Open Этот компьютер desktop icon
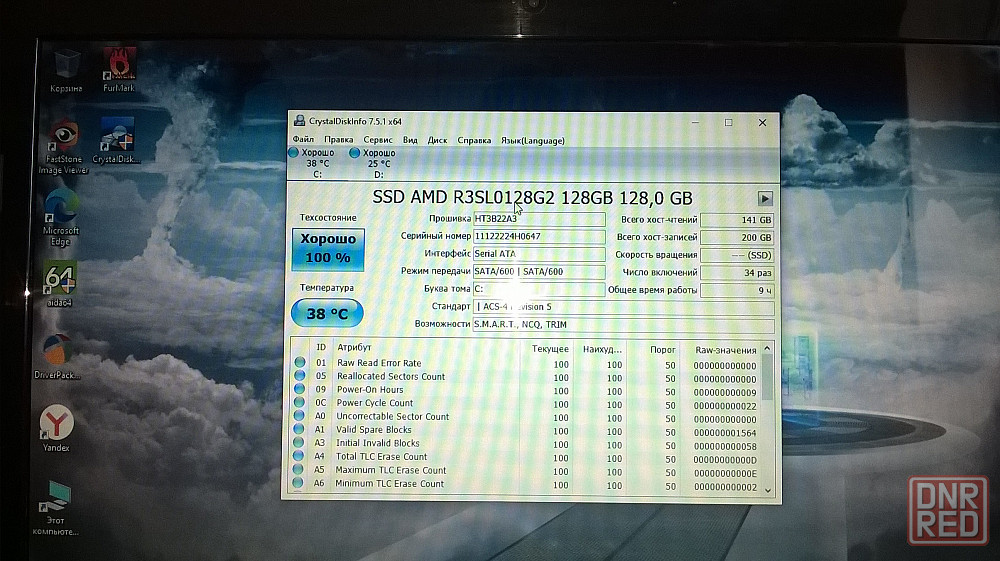Viewport: 1000px width, 561px height. 55,508
